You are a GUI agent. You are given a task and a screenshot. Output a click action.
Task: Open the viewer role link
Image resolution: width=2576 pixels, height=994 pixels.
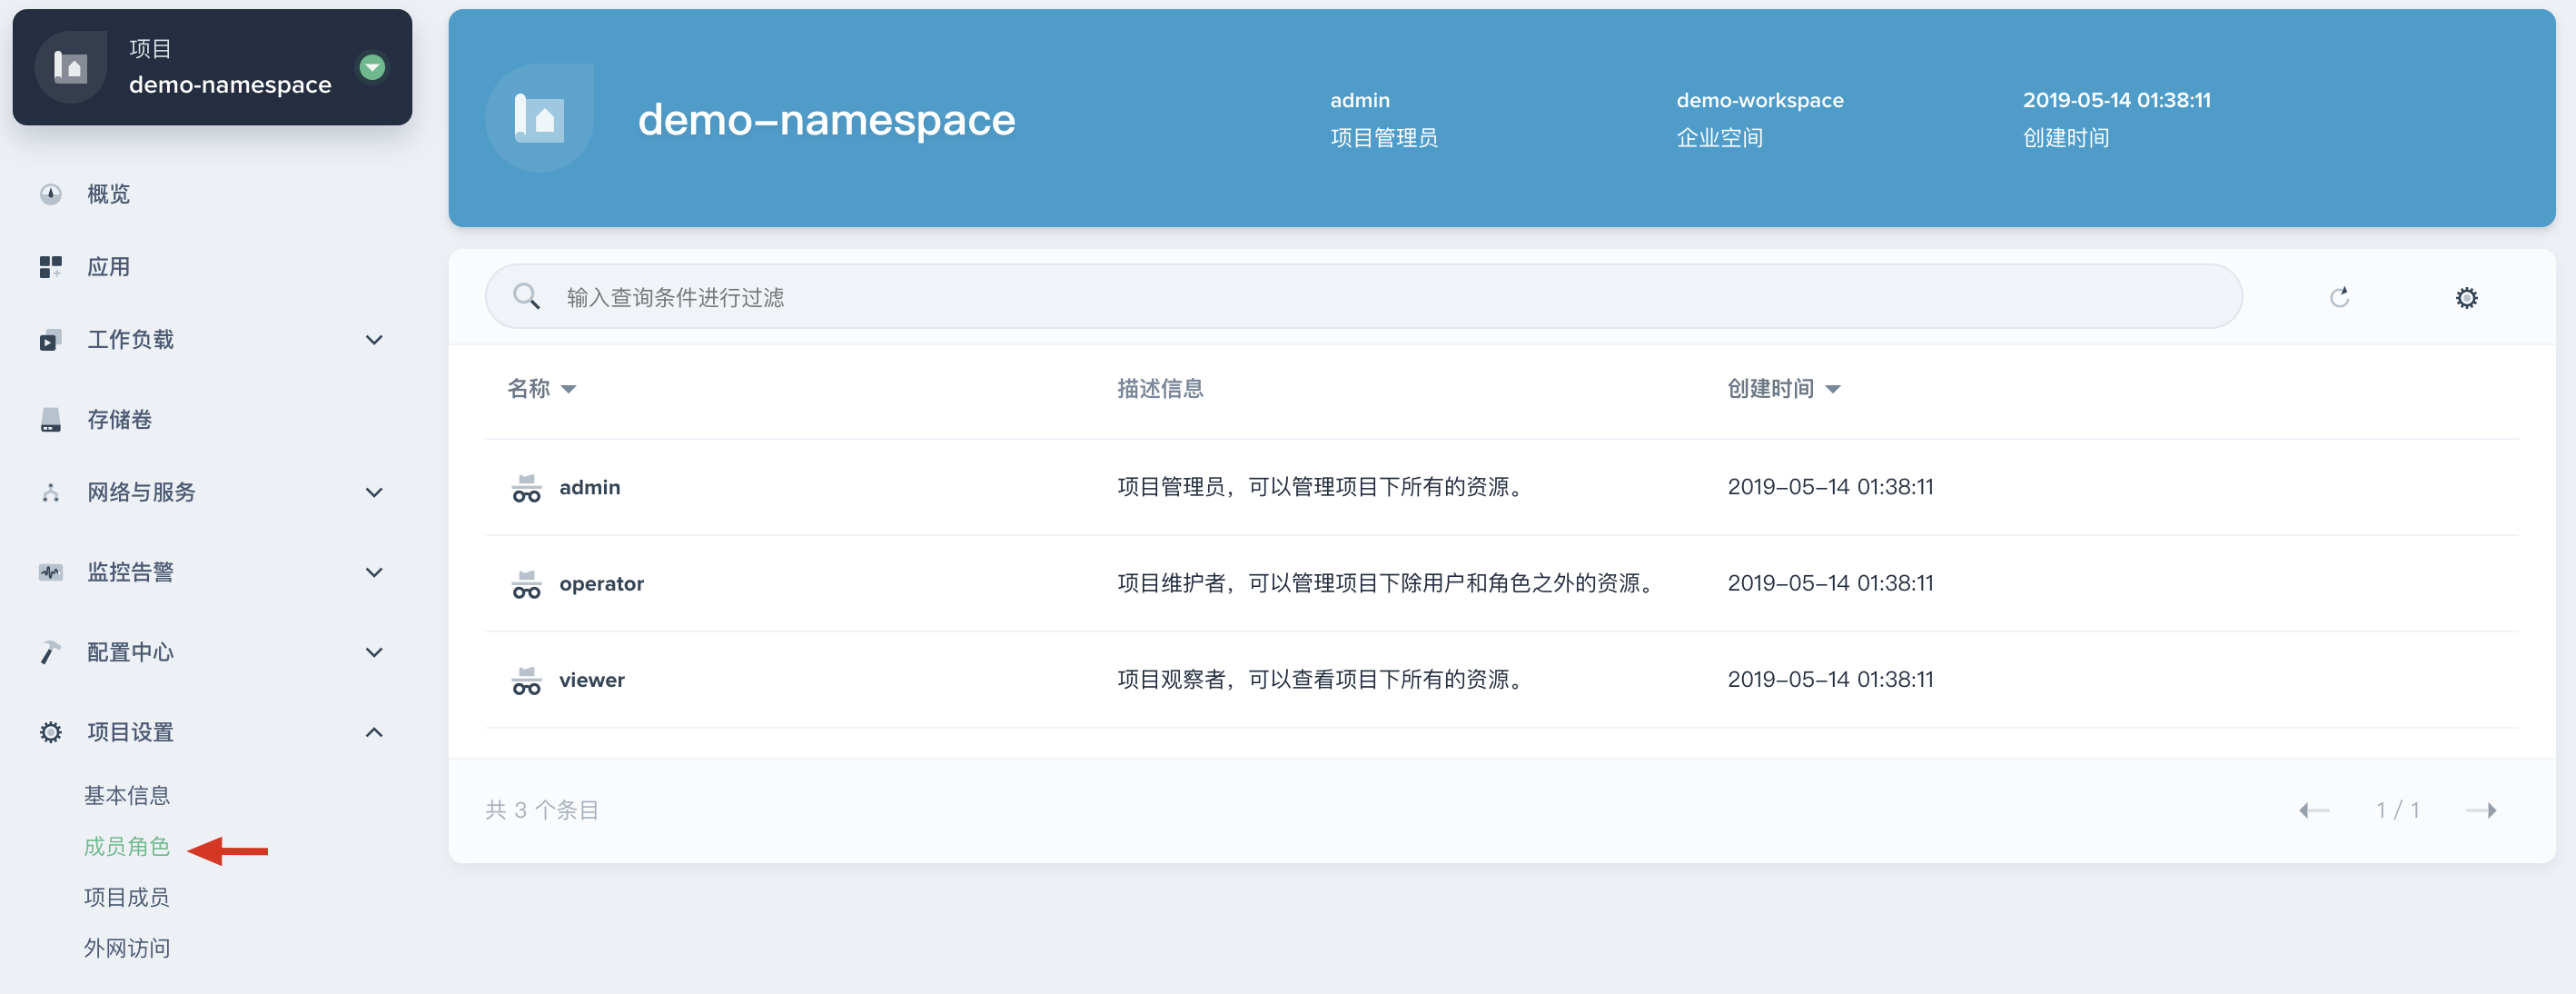click(x=592, y=679)
